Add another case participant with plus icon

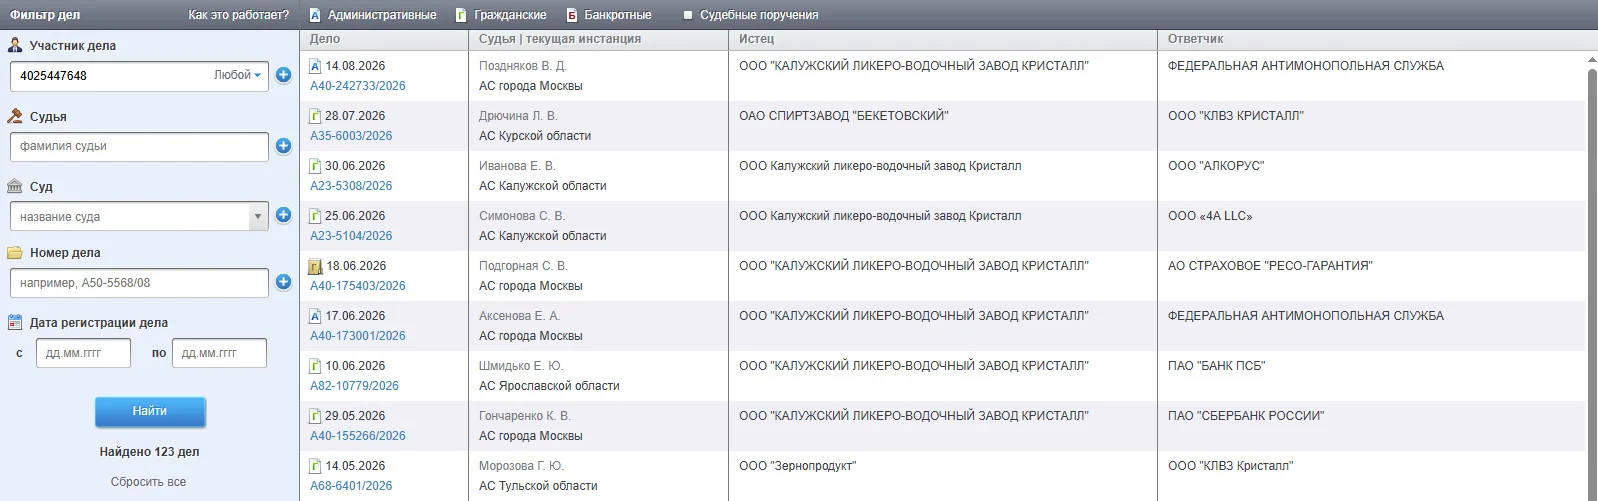(283, 75)
